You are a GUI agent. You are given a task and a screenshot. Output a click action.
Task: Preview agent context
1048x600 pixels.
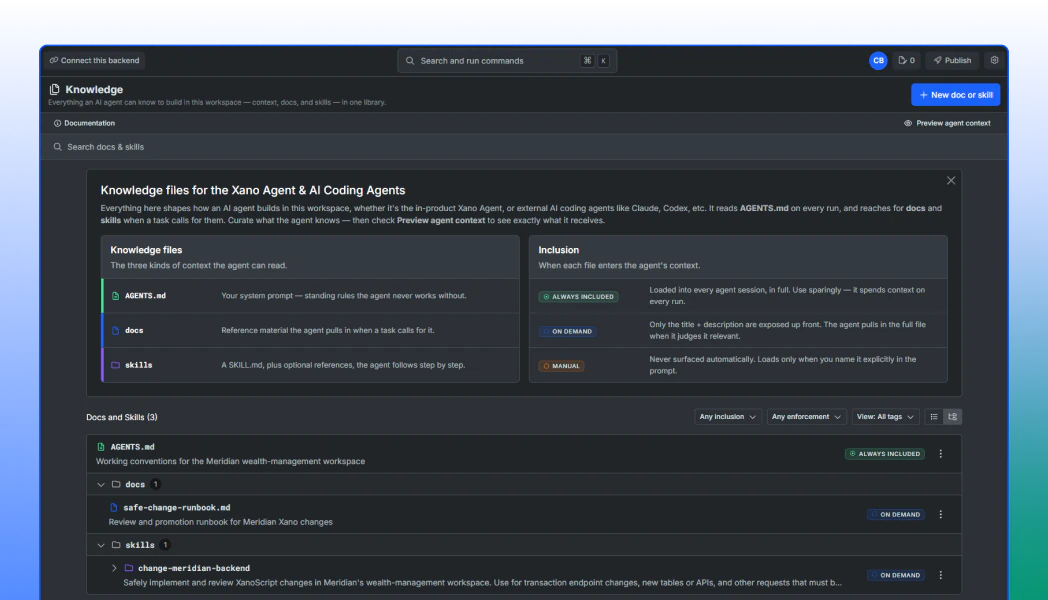(947, 123)
